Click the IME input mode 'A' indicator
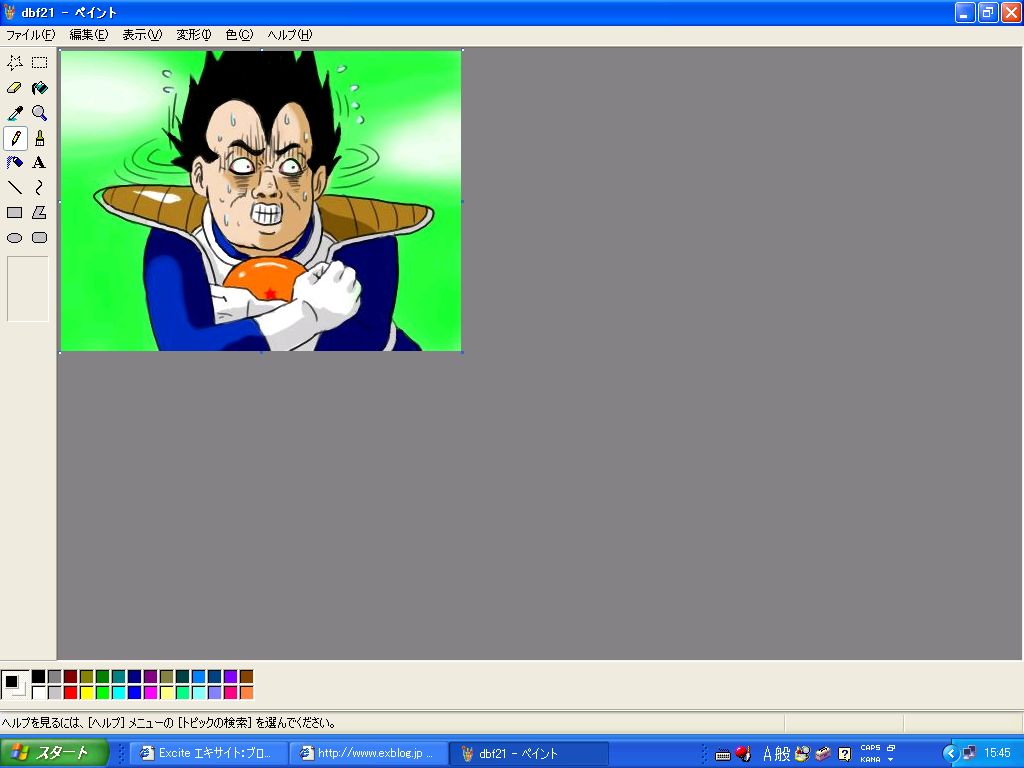1024x768 pixels. tap(767, 754)
